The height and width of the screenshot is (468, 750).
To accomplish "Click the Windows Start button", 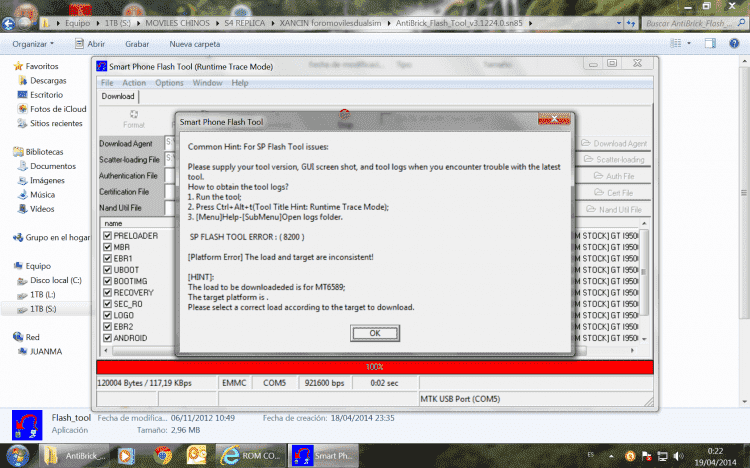I will pyautogui.click(x=17, y=456).
